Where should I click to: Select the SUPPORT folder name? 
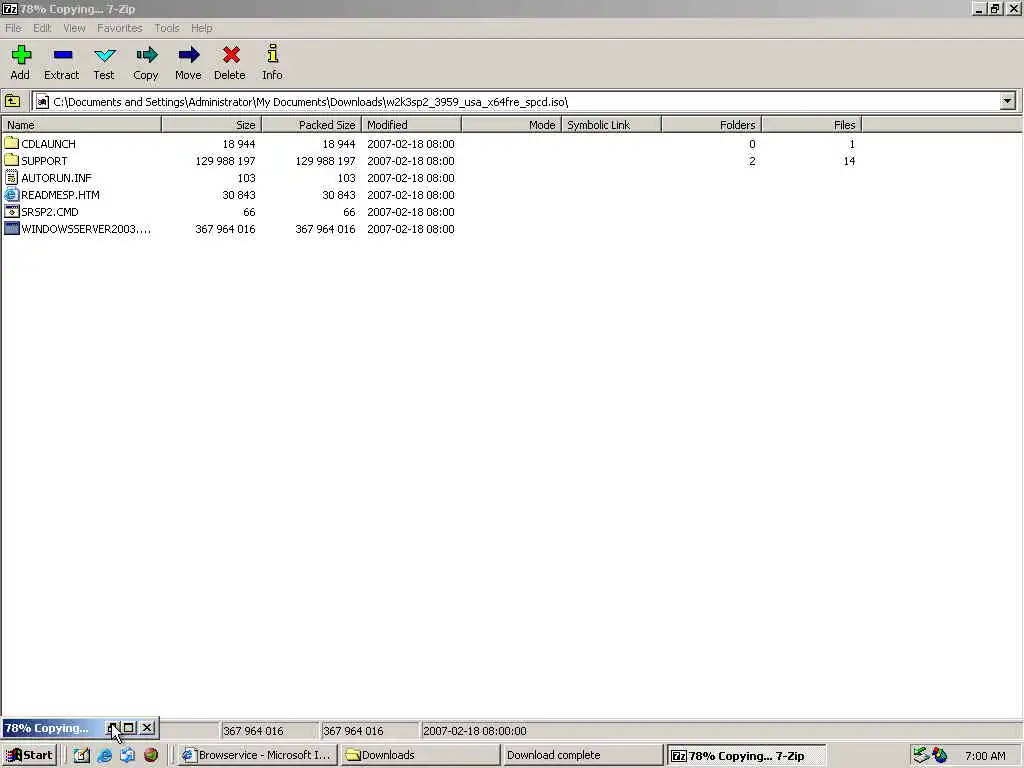point(44,161)
